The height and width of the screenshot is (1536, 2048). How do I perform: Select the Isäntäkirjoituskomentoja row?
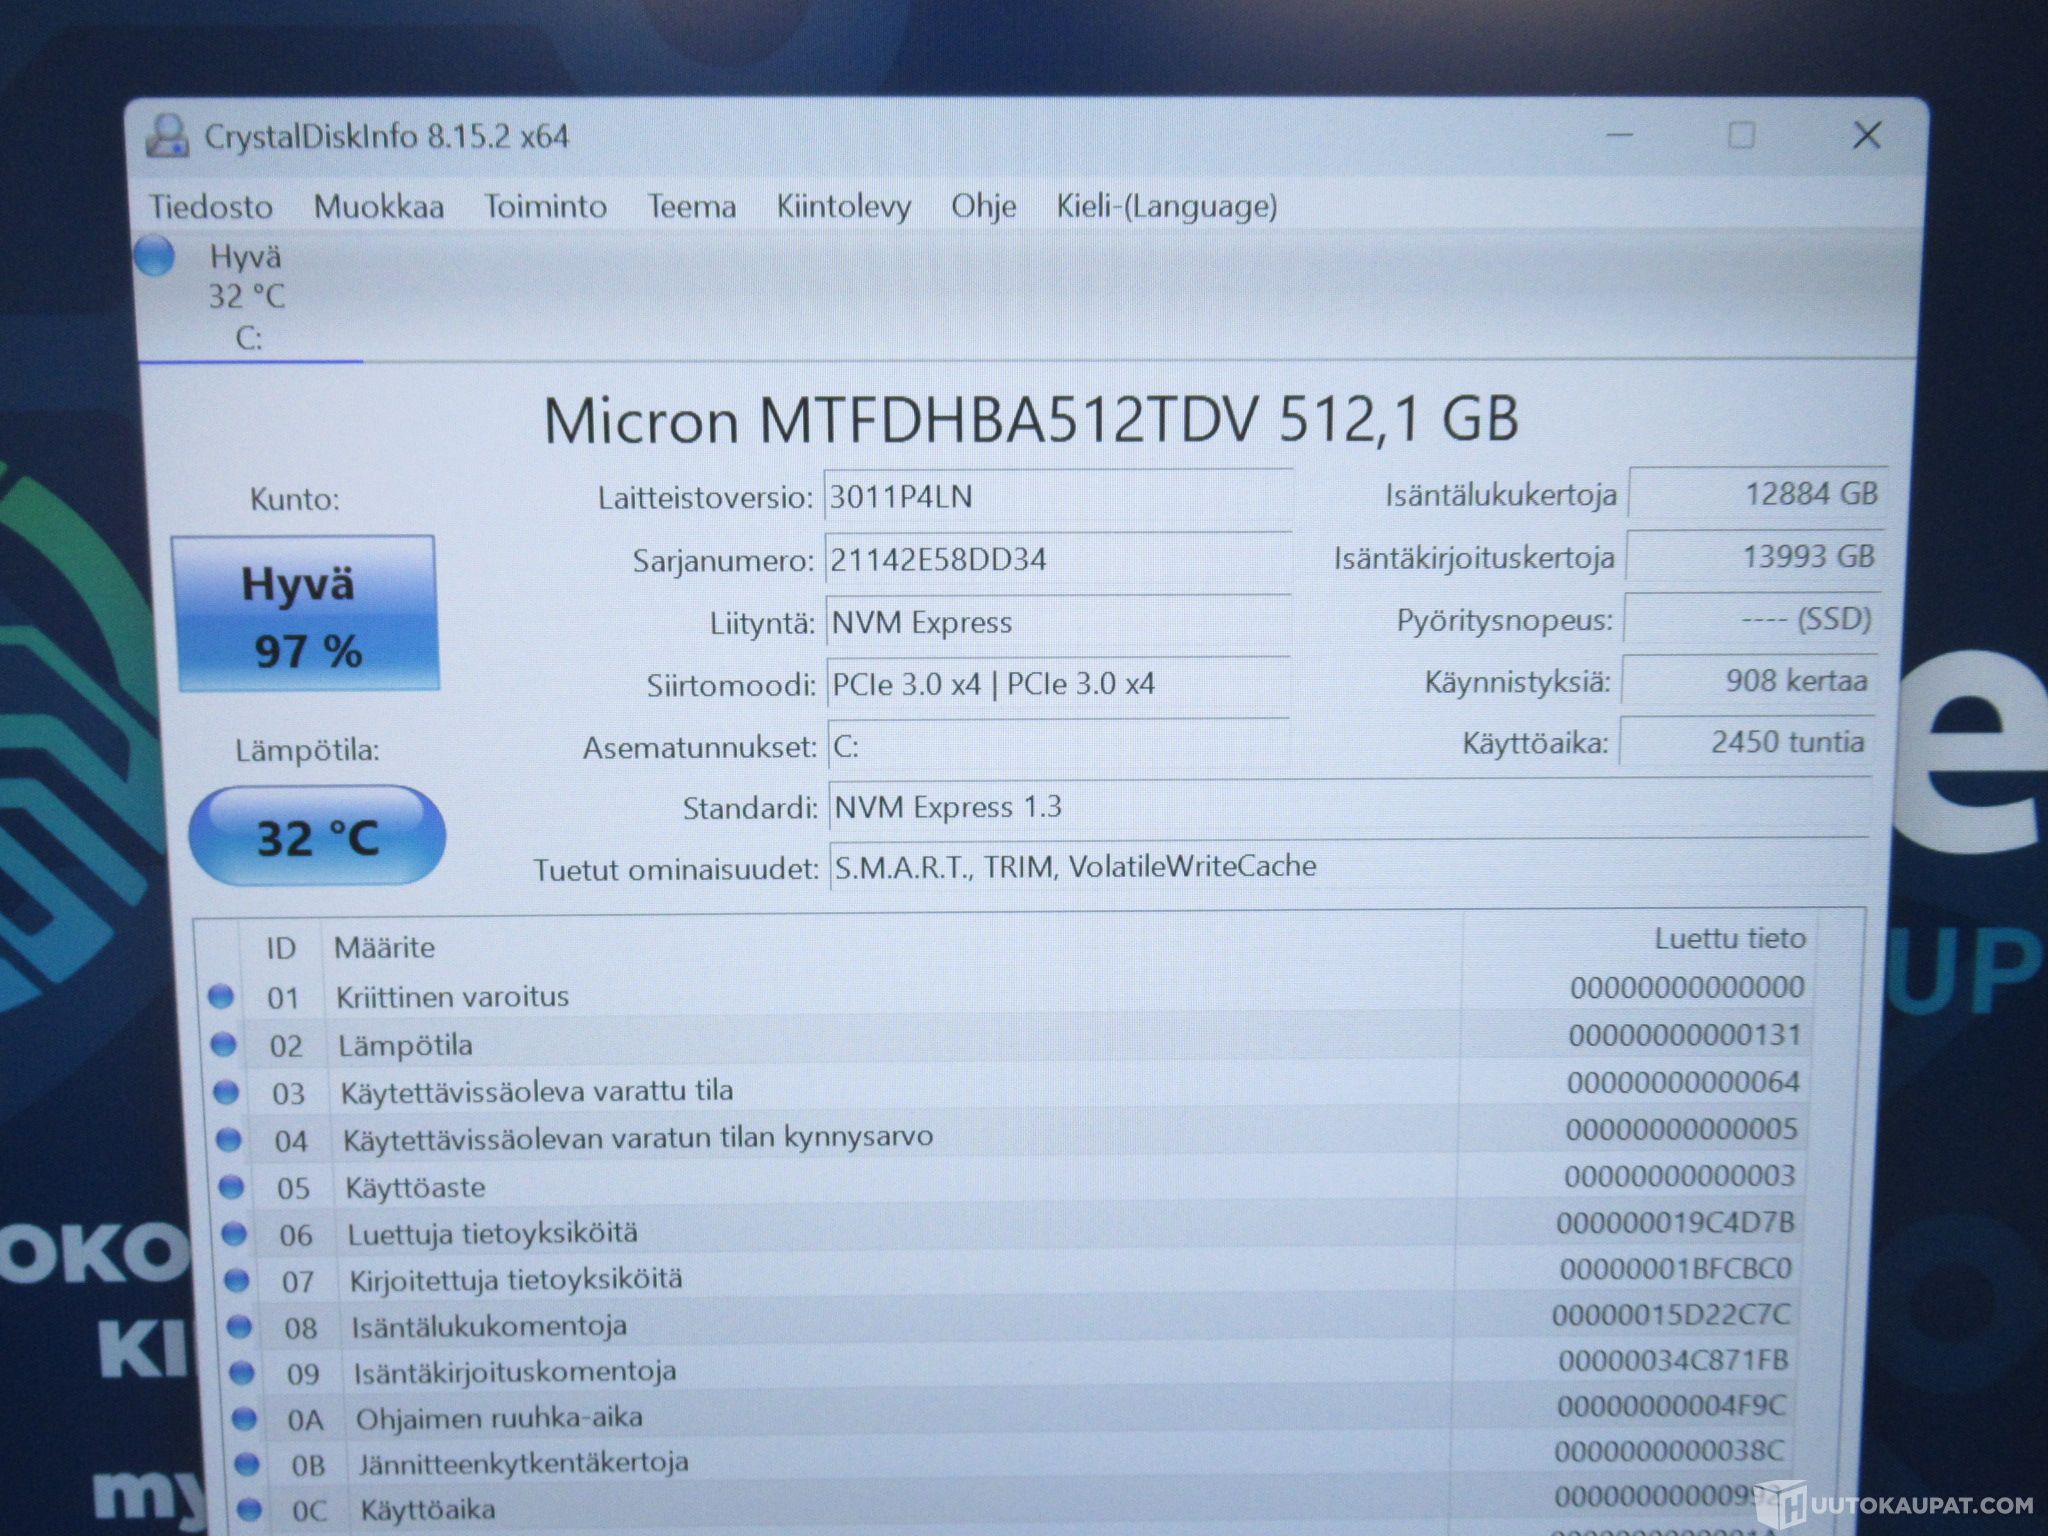point(1012,1367)
